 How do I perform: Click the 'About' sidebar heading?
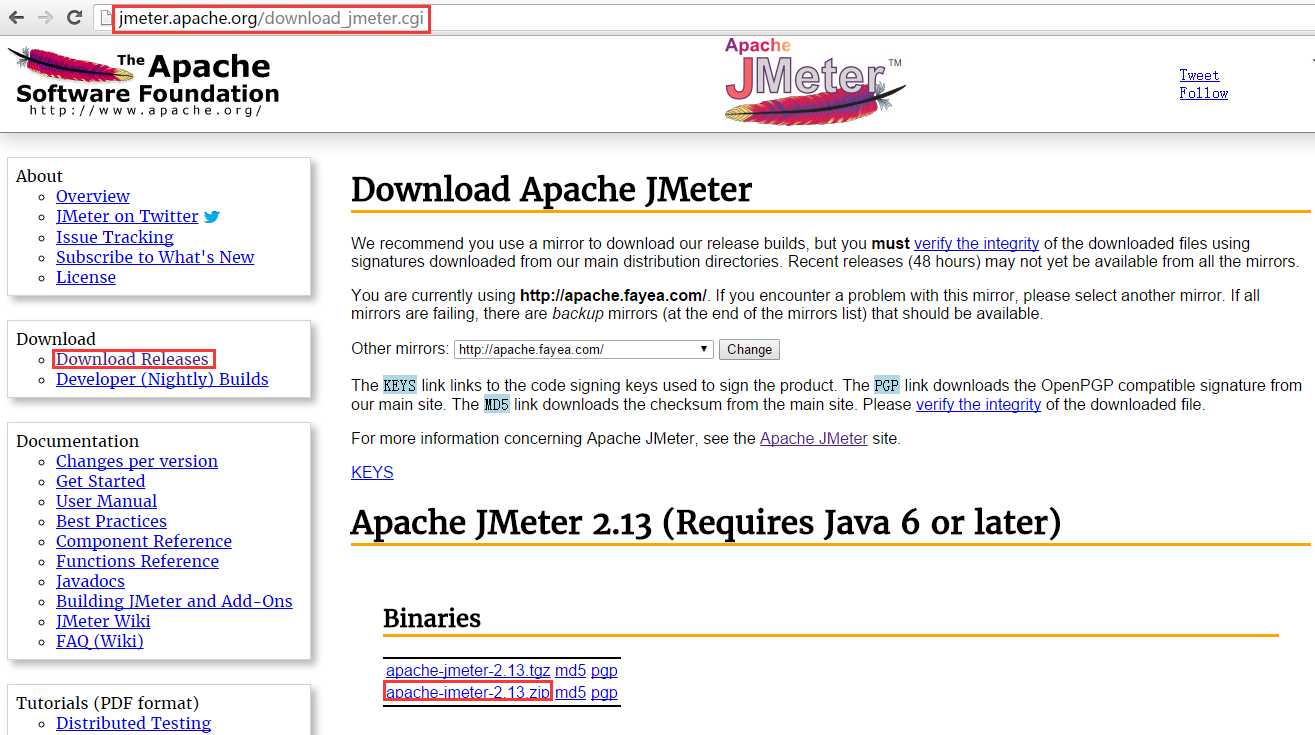pyautogui.click(x=39, y=176)
